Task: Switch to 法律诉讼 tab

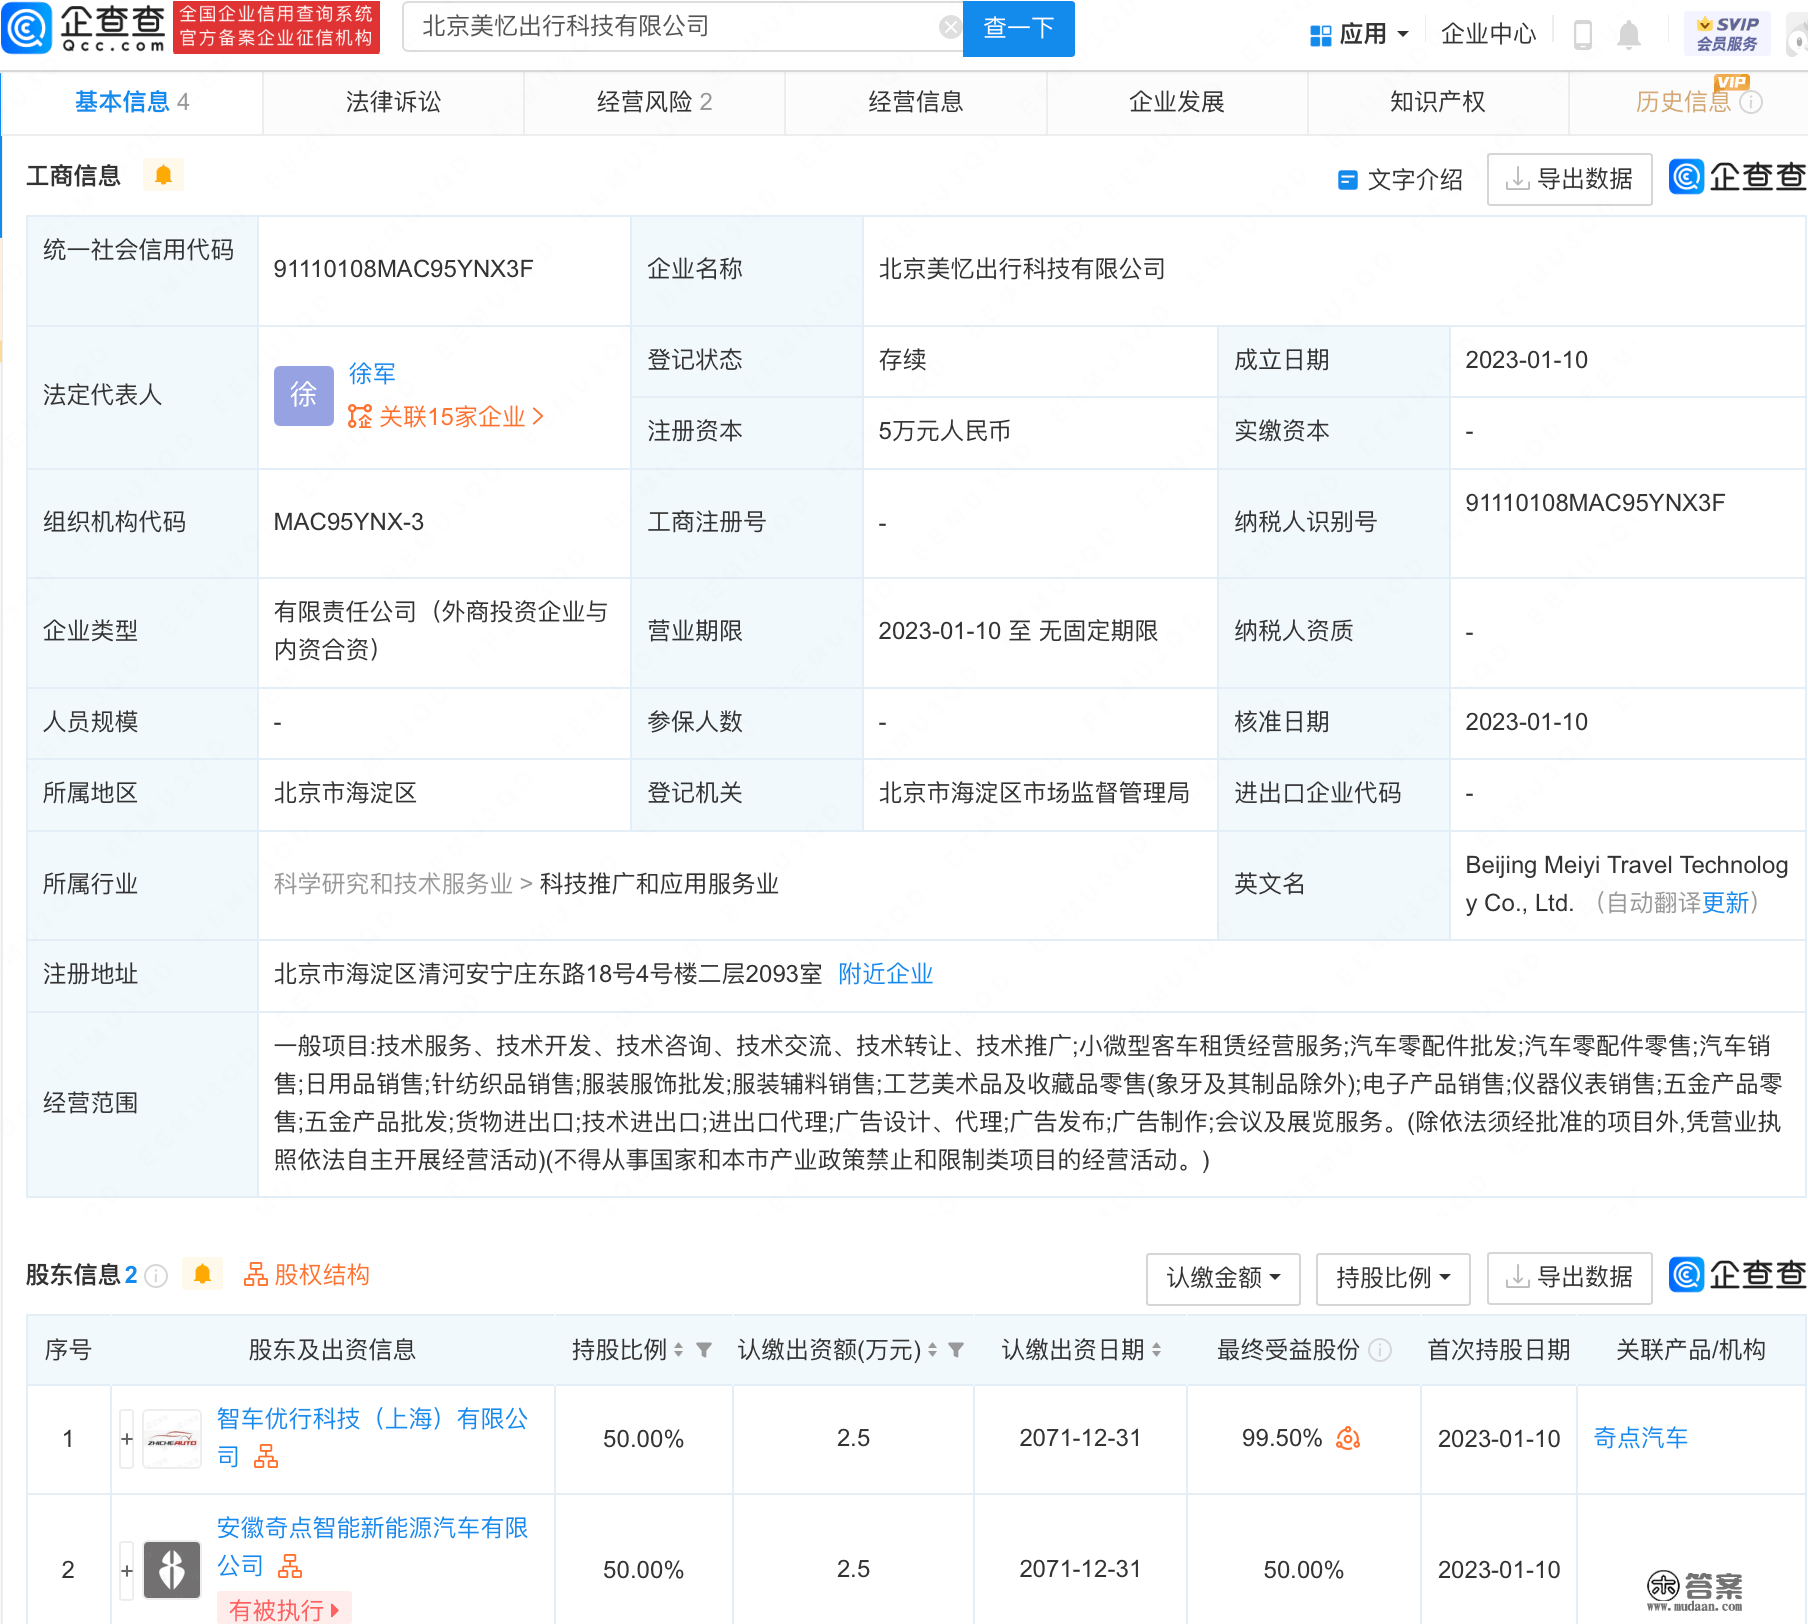Action: pos(393,102)
